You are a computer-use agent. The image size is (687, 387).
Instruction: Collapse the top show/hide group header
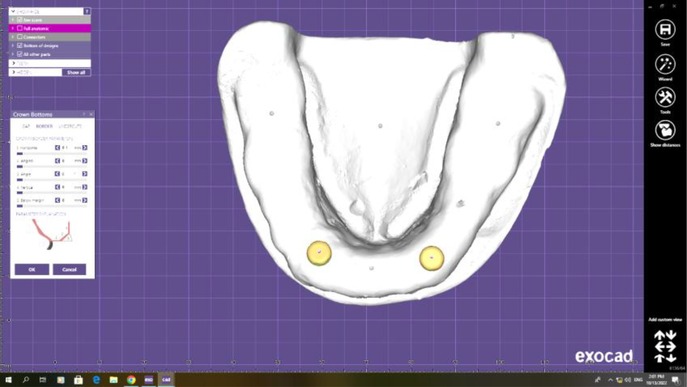13,11
